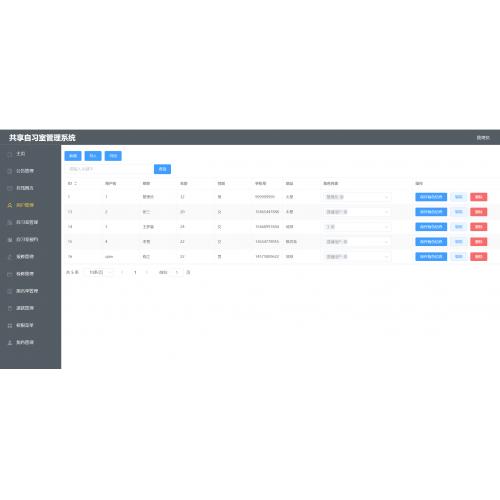Click the jump-to-page number input in pagination
The height and width of the screenshot is (500, 500).
coord(177,272)
